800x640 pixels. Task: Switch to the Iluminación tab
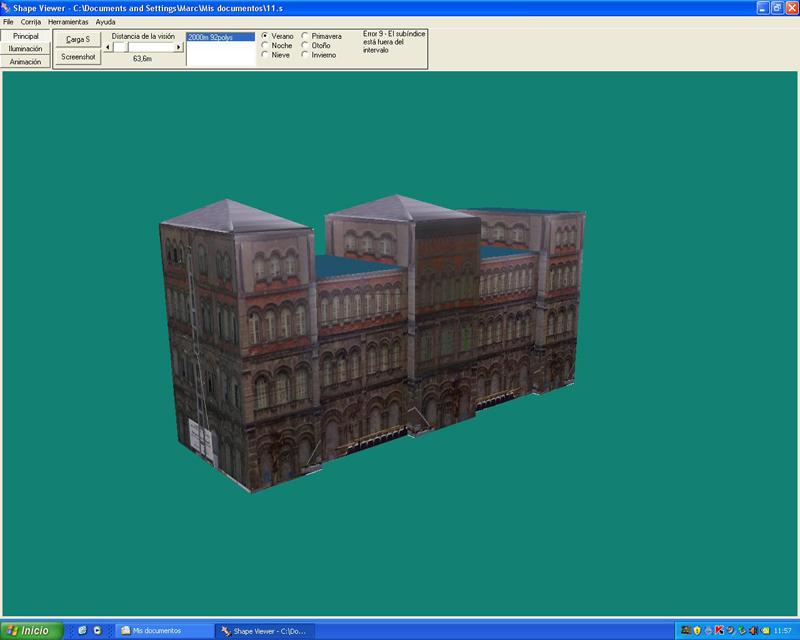(26, 48)
